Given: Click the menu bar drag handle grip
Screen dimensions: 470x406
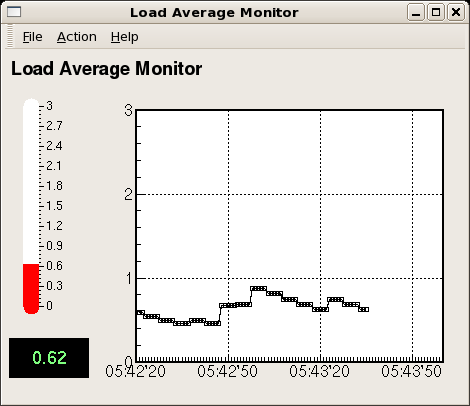Looking at the screenshot, I should [x=10, y=36].
